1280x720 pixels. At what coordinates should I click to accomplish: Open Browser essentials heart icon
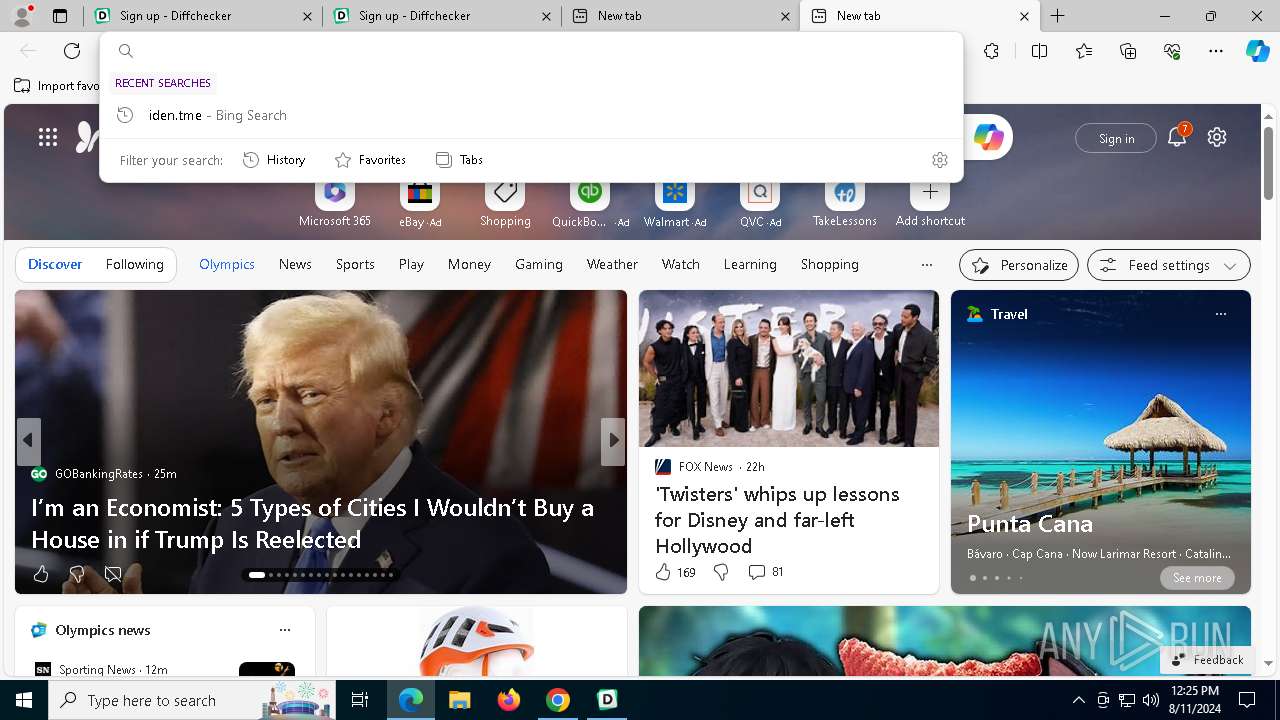(x=1172, y=51)
